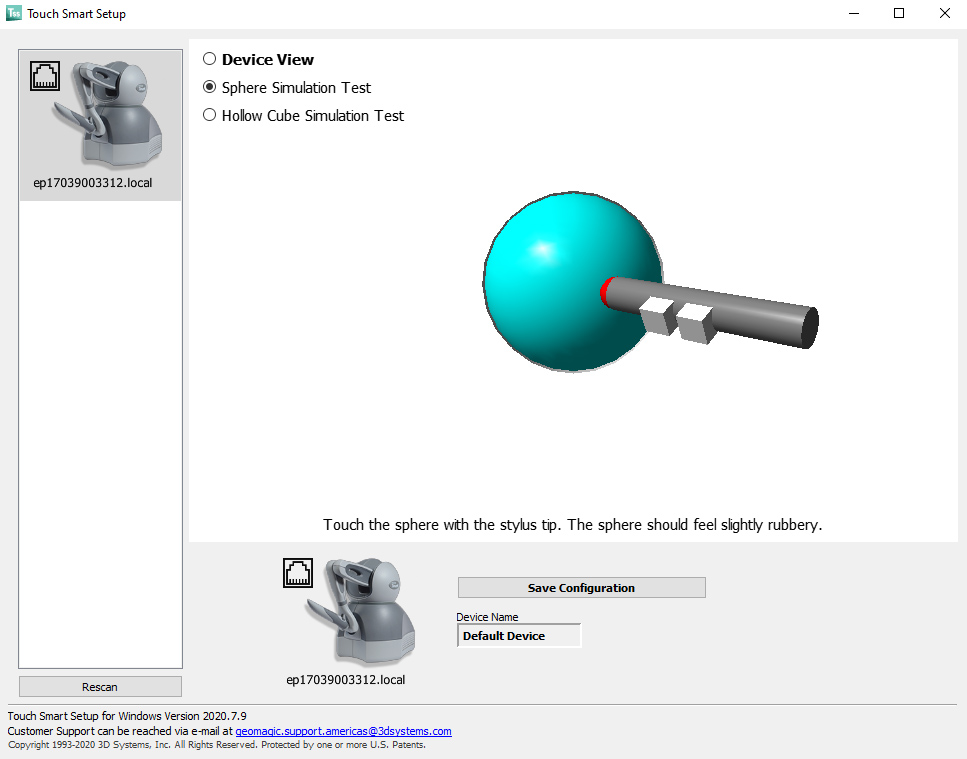Select the Sphere Simulation Test option
This screenshot has height=759, width=967.
(210, 88)
